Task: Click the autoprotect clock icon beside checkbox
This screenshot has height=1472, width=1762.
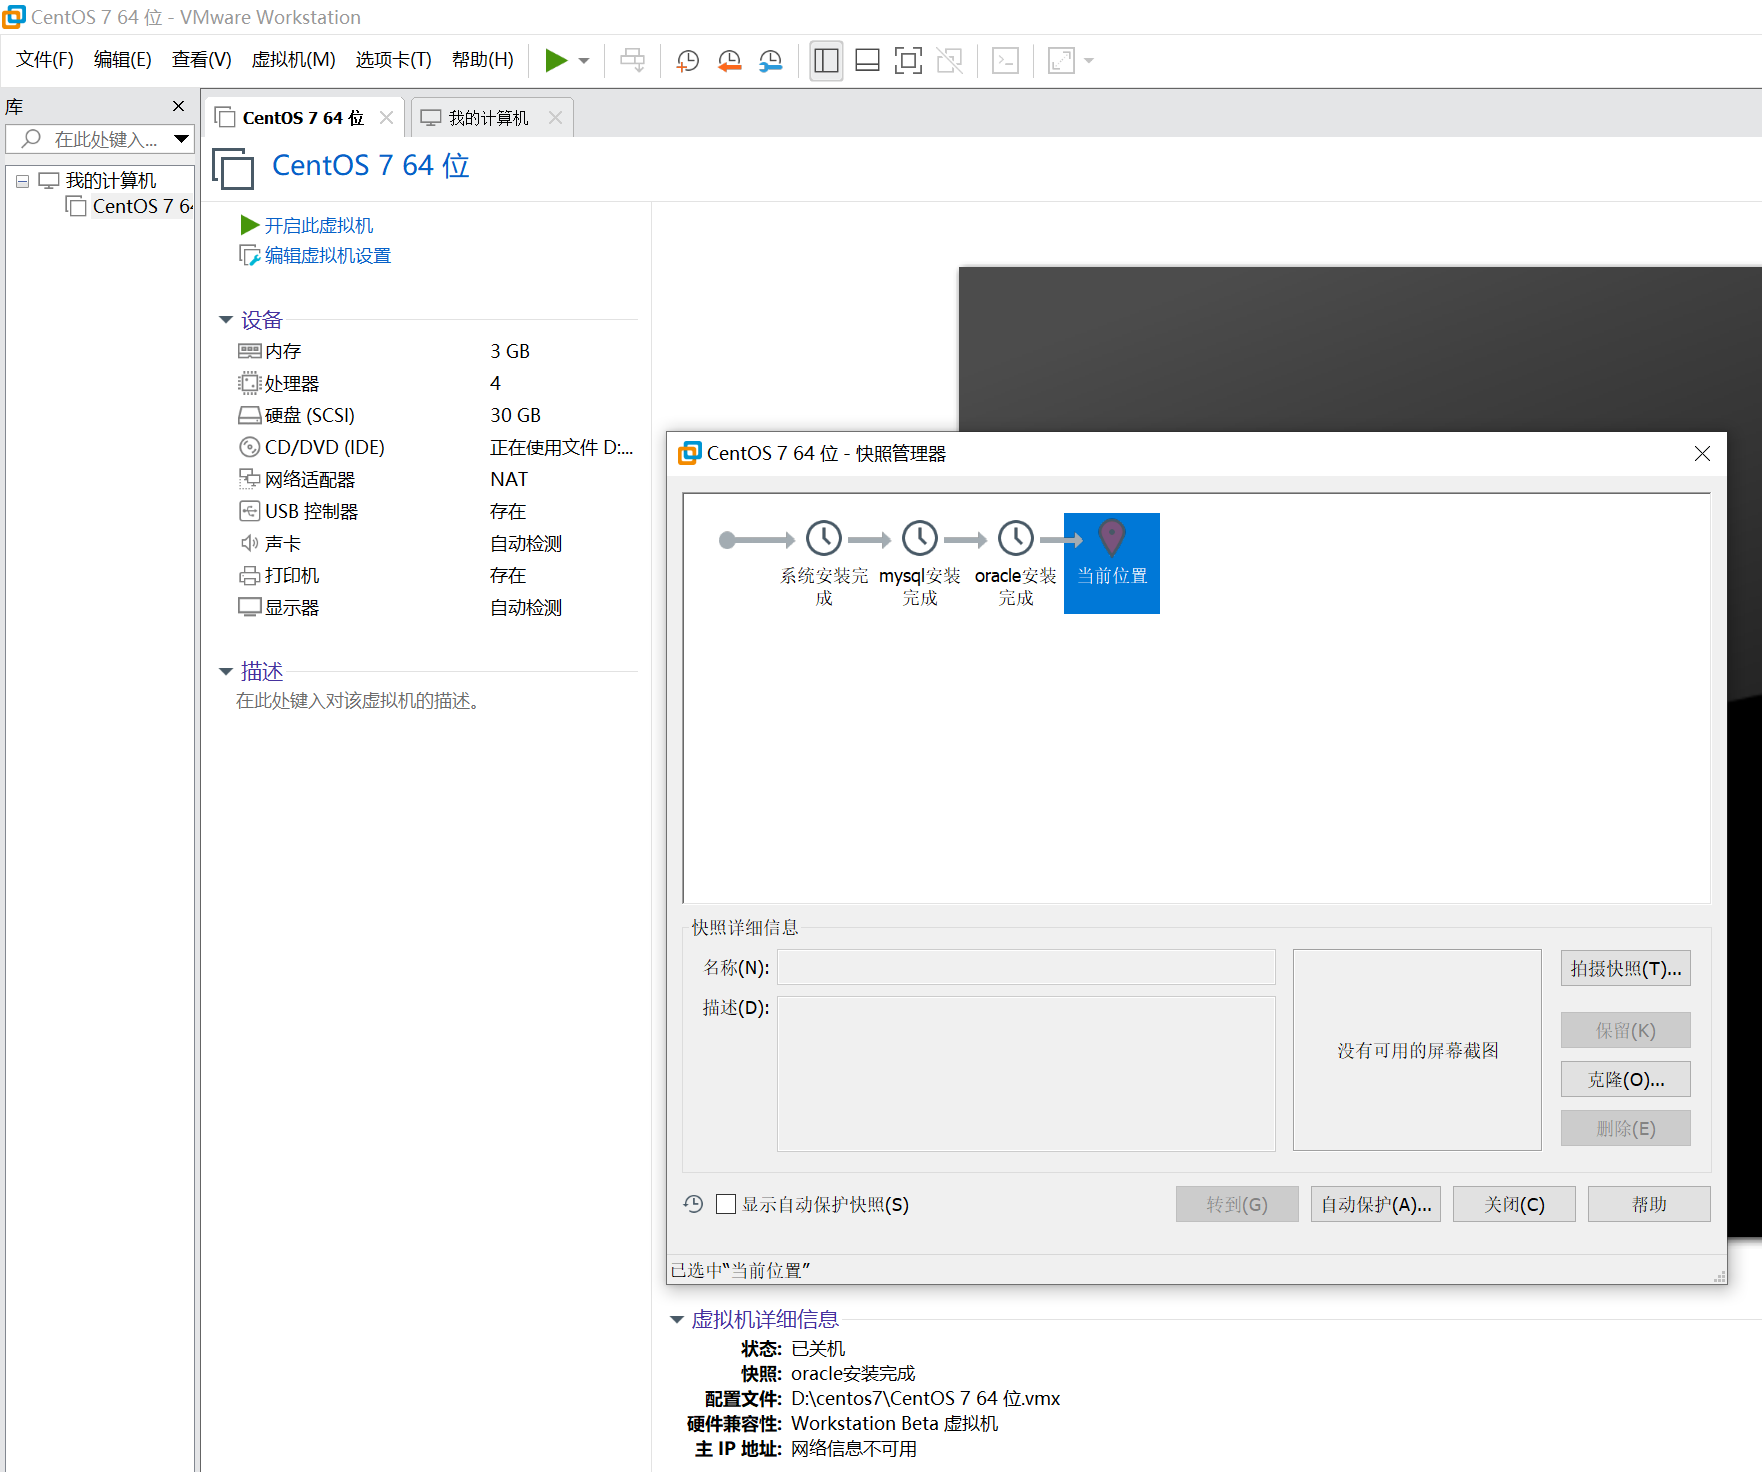Action: click(x=693, y=1204)
